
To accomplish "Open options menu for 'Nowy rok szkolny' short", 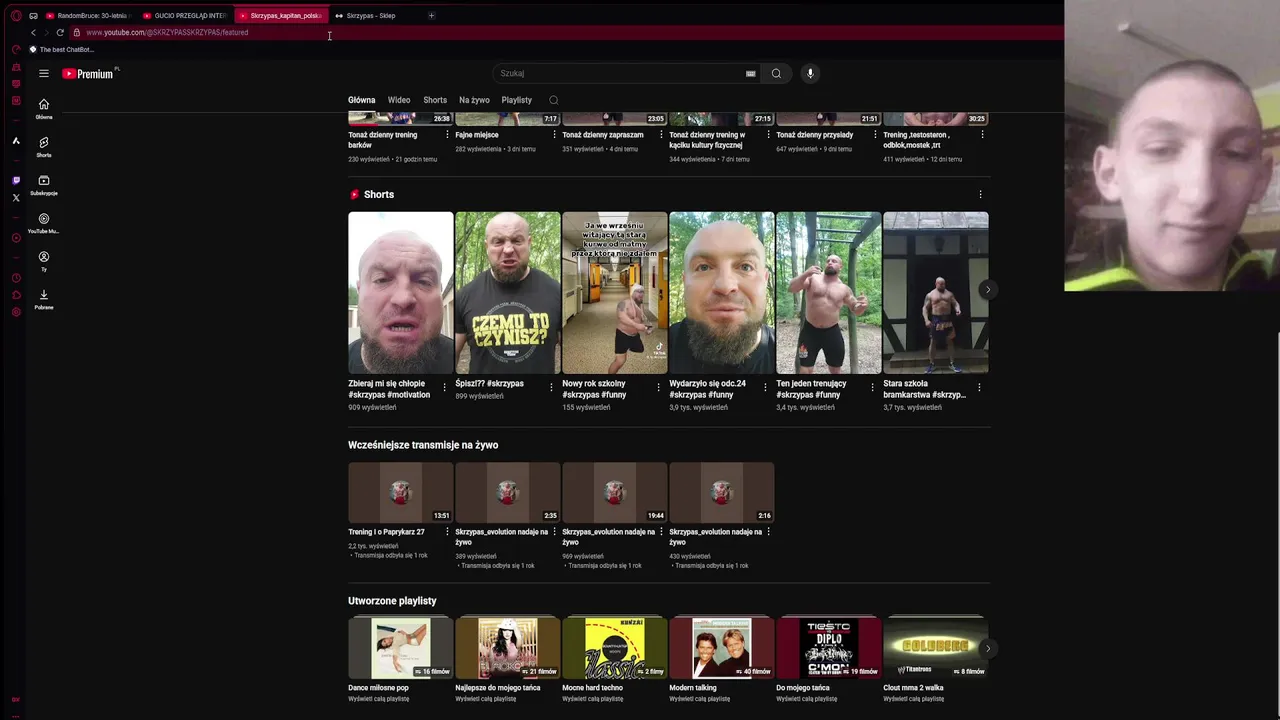I will pos(658,388).
